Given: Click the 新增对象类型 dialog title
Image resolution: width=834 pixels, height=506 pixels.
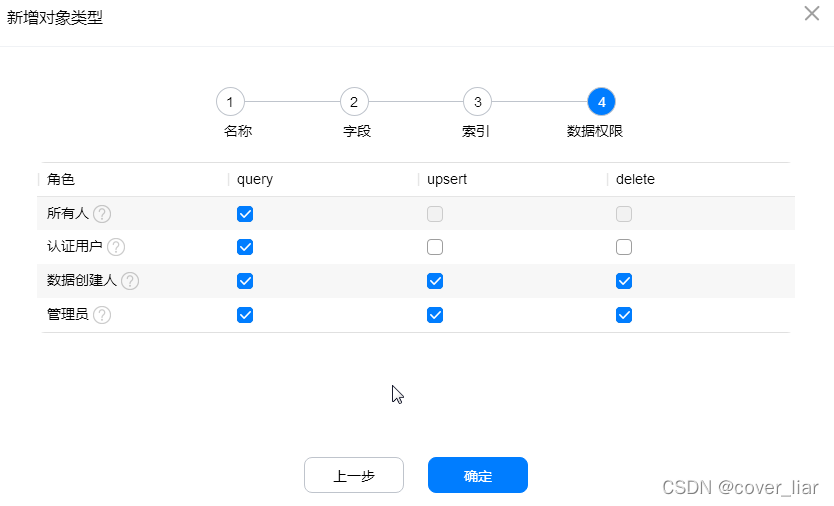Looking at the screenshot, I should [55, 18].
